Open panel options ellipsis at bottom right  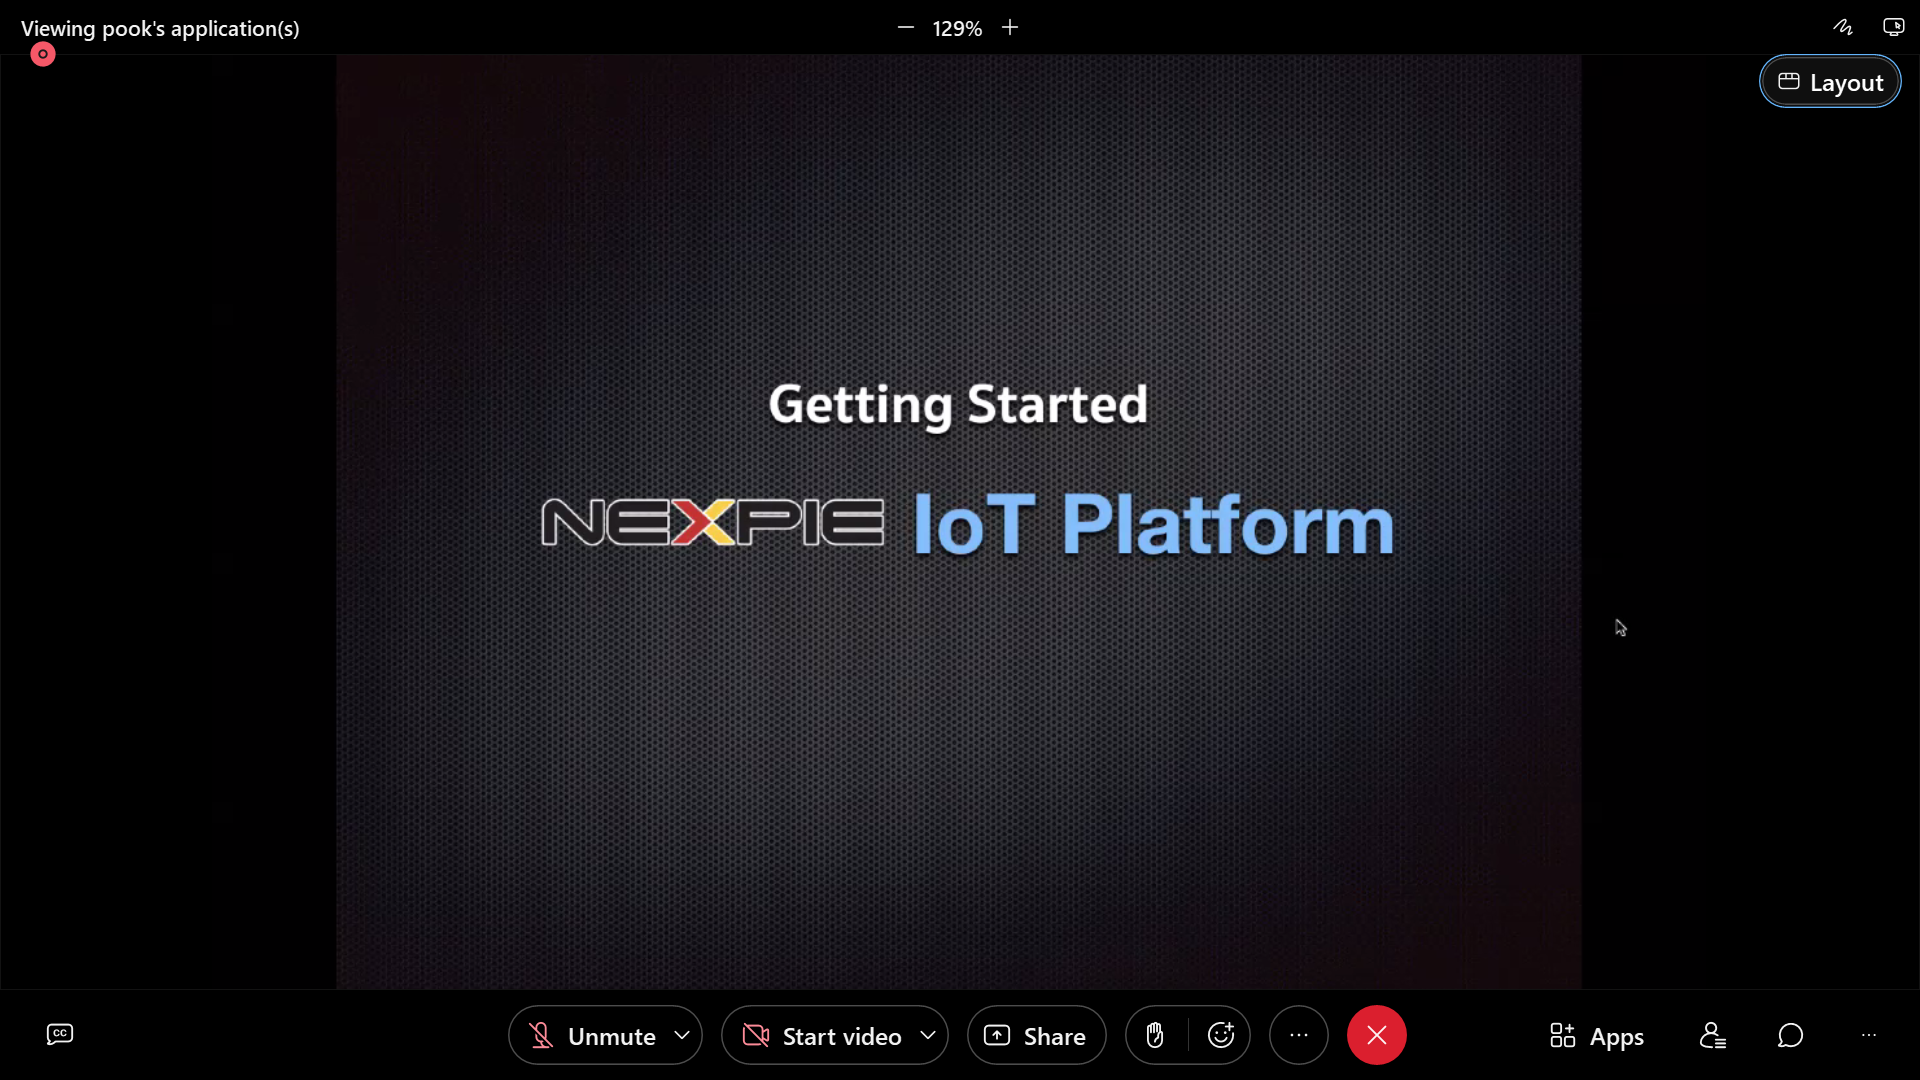coord(1869,1035)
